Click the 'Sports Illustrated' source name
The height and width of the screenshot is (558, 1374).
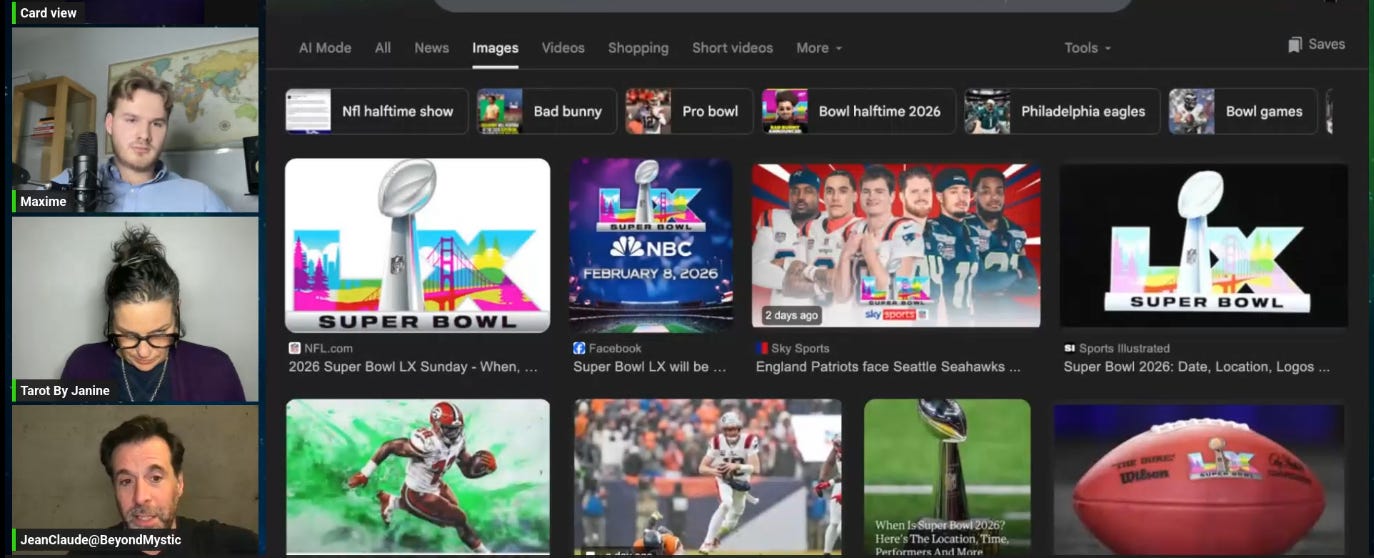(1124, 348)
